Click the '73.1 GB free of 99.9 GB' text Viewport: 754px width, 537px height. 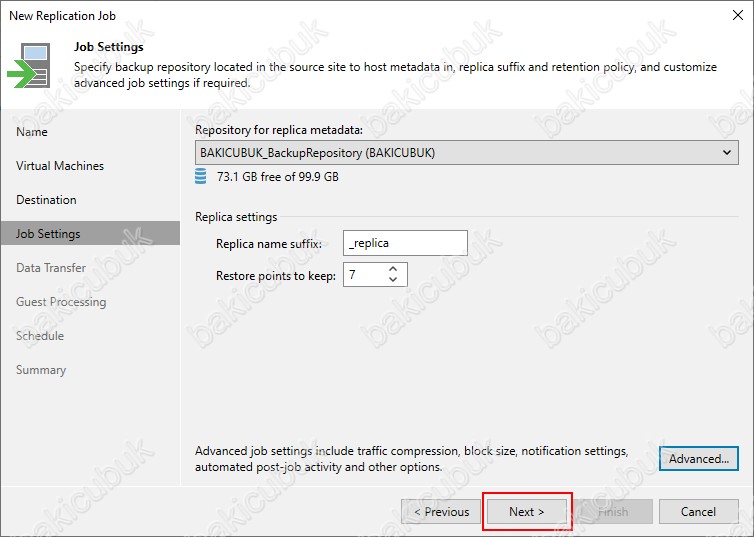coord(277,177)
